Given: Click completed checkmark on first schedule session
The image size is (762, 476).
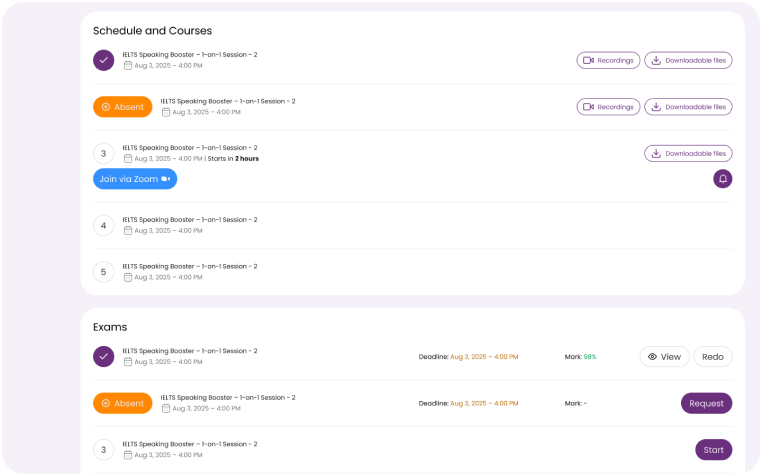Looking at the screenshot, I should coord(103,60).
